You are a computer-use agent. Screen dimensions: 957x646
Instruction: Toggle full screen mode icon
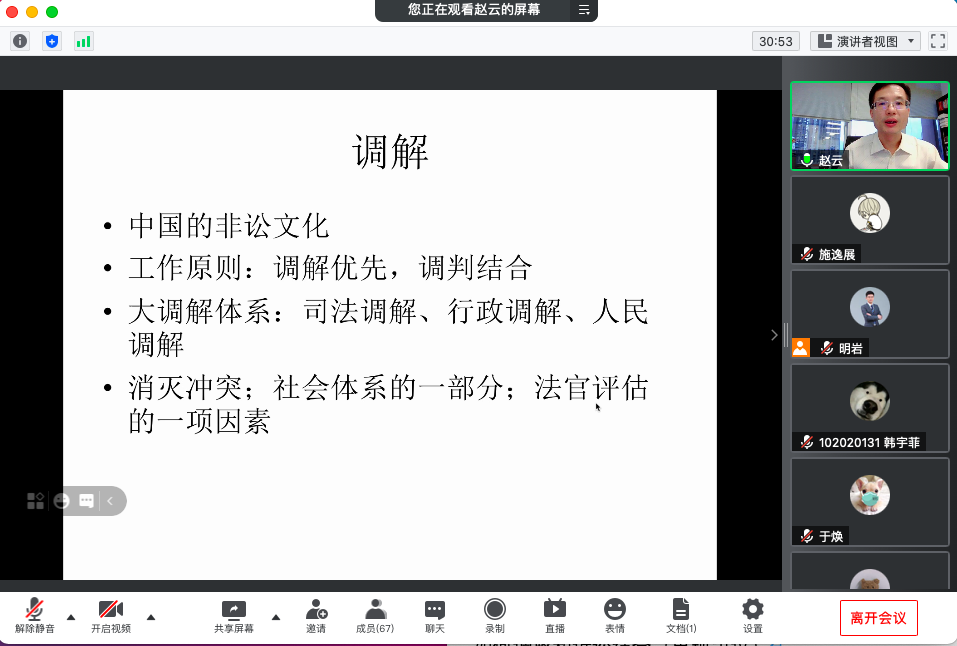(937, 41)
